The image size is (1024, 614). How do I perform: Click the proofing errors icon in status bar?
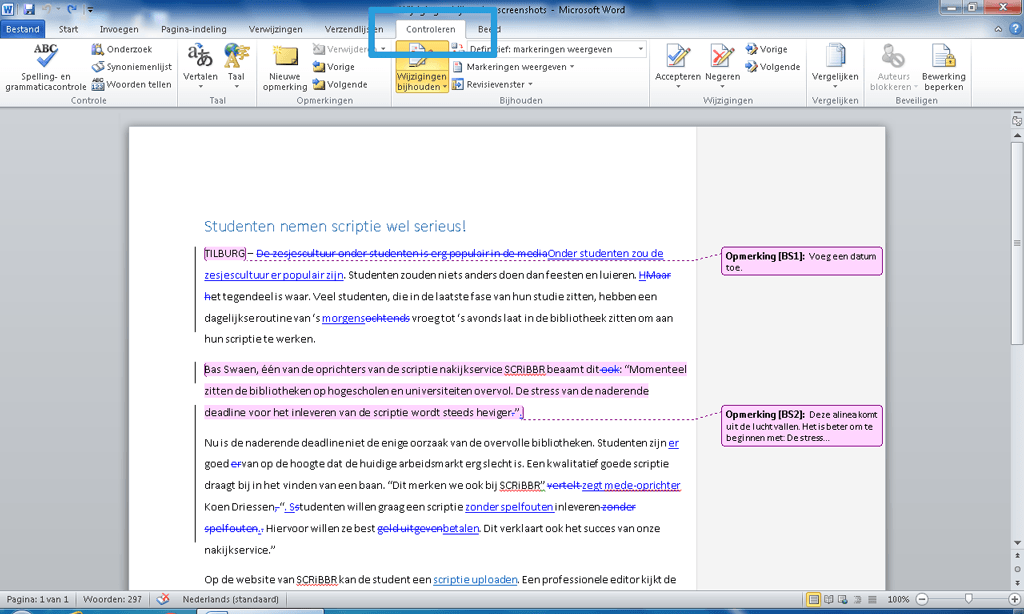point(163,599)
